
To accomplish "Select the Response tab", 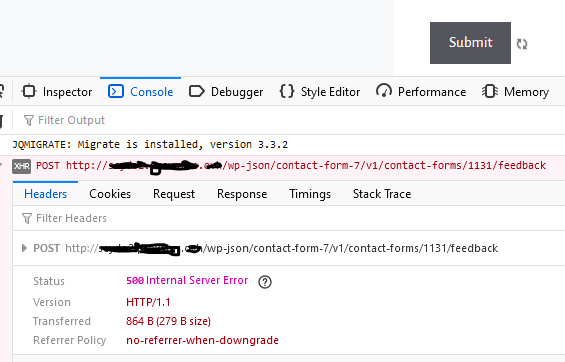I will 242,194.
